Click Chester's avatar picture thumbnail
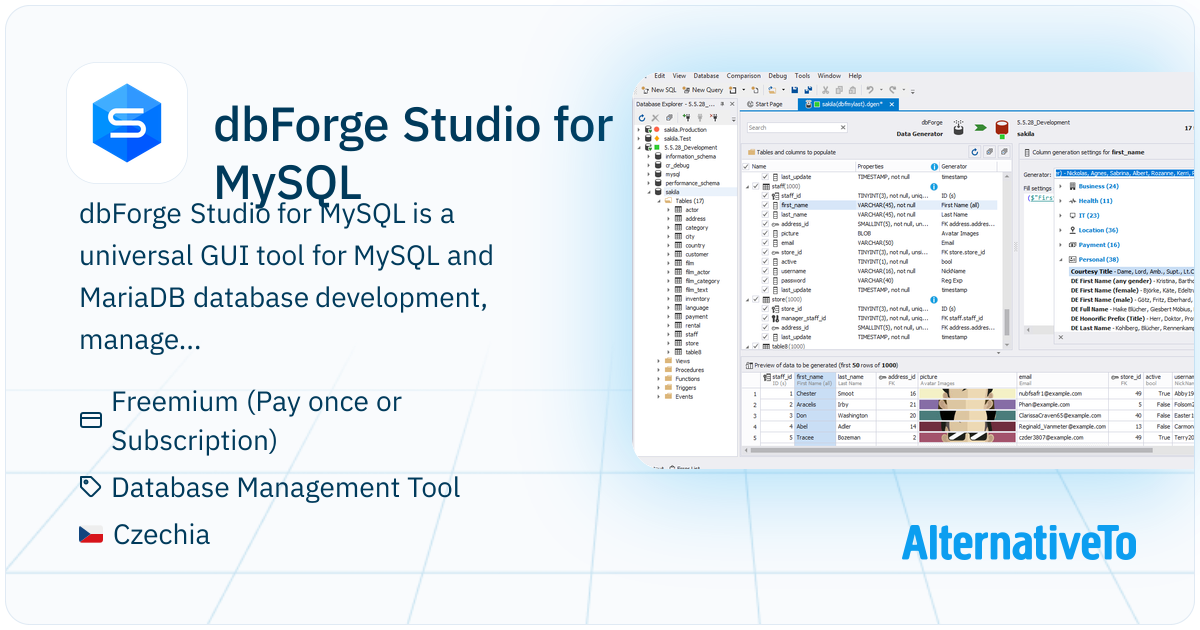 967,394
